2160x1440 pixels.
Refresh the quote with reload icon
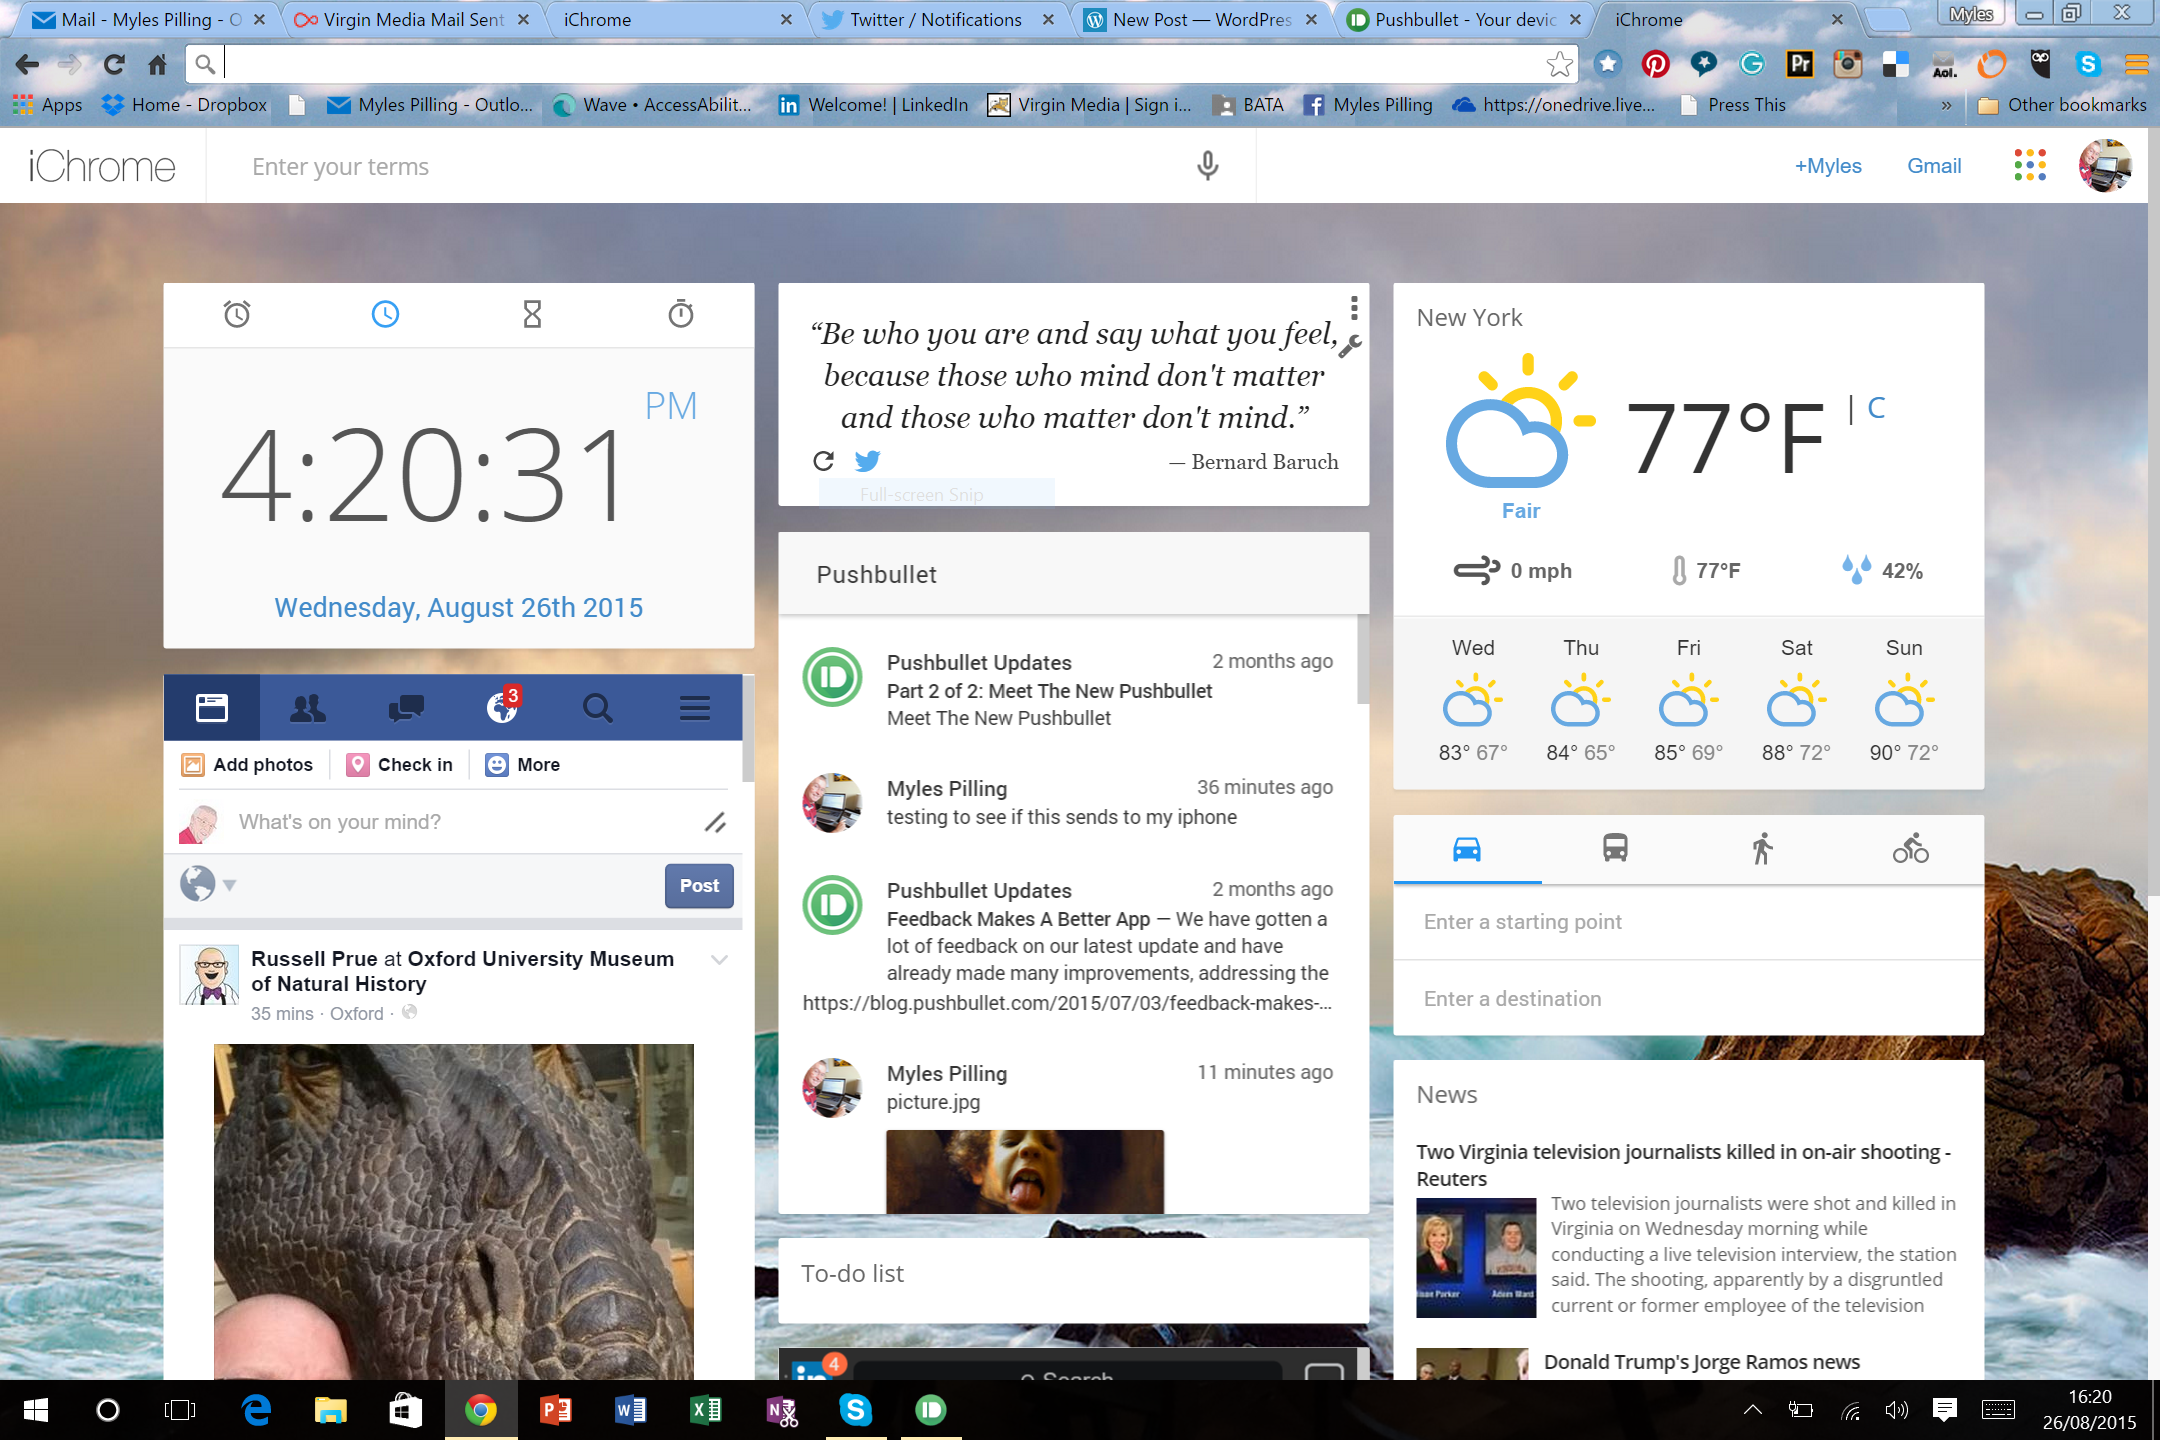823,461
